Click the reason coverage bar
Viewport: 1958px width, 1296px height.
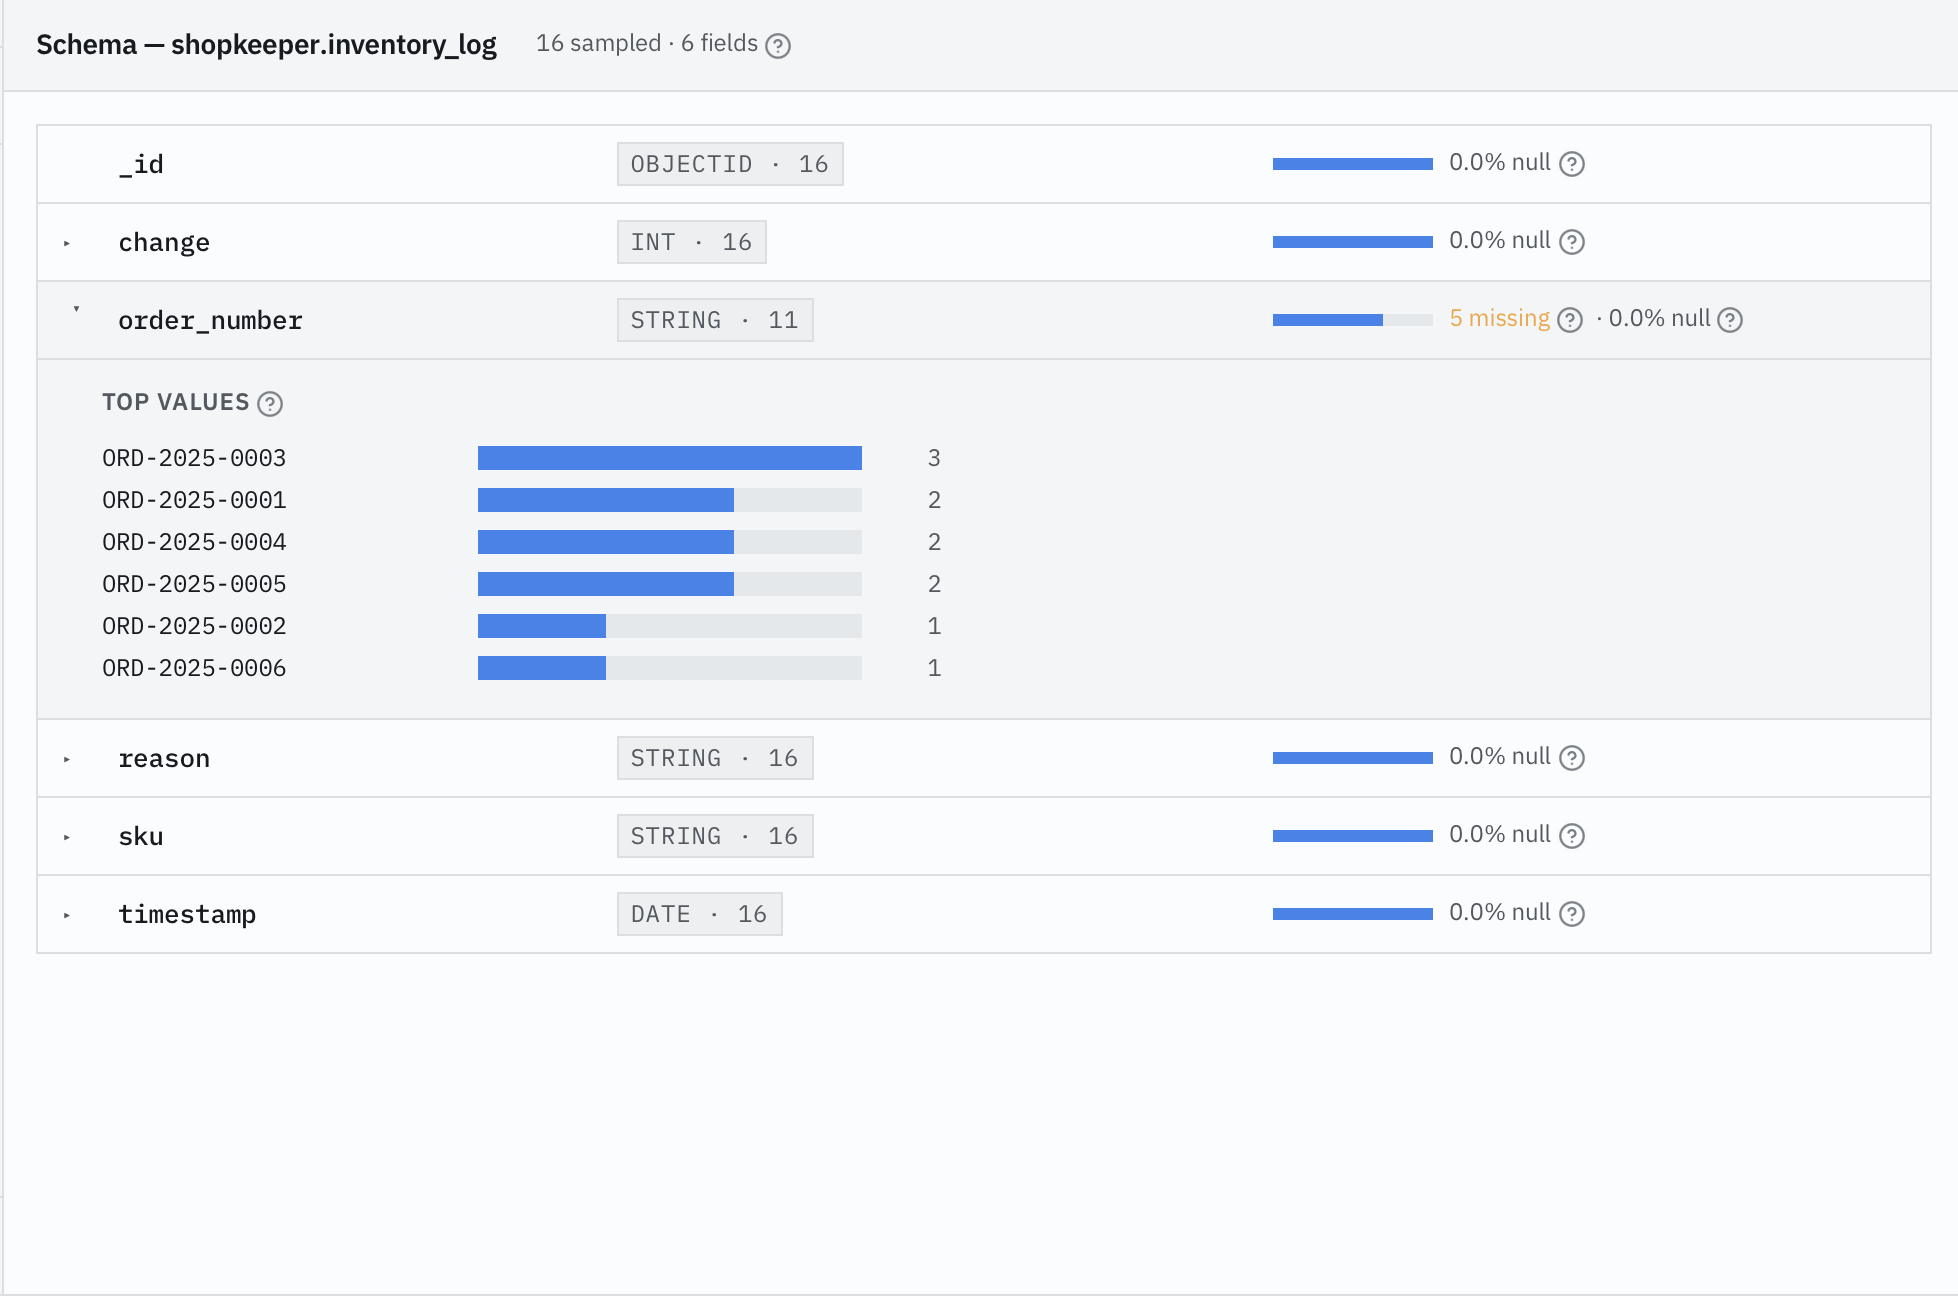point(1353,758)
